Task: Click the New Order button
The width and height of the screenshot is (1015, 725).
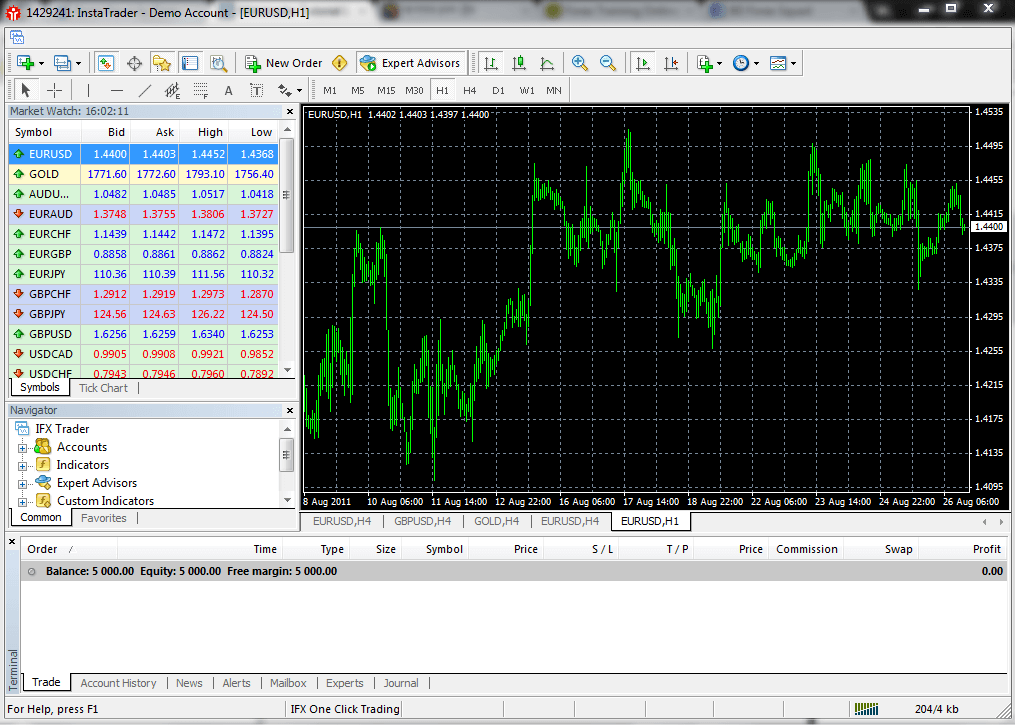Action: pyautogui.click(x=284, y=63)
